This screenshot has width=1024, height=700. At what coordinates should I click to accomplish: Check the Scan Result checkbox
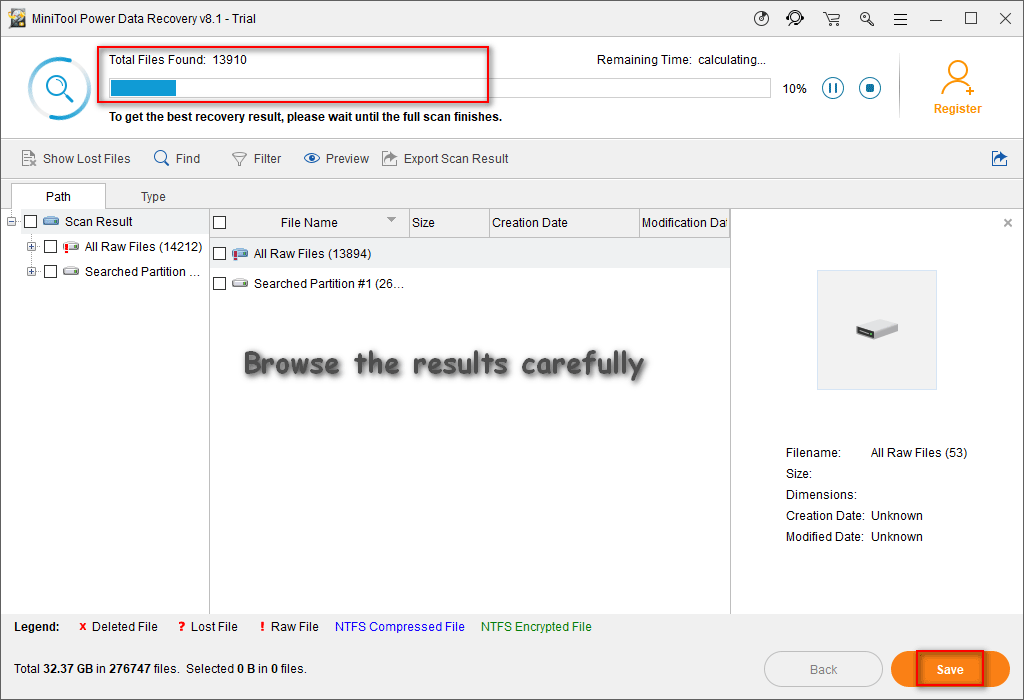pyautogui.click(x=30, y=222)
